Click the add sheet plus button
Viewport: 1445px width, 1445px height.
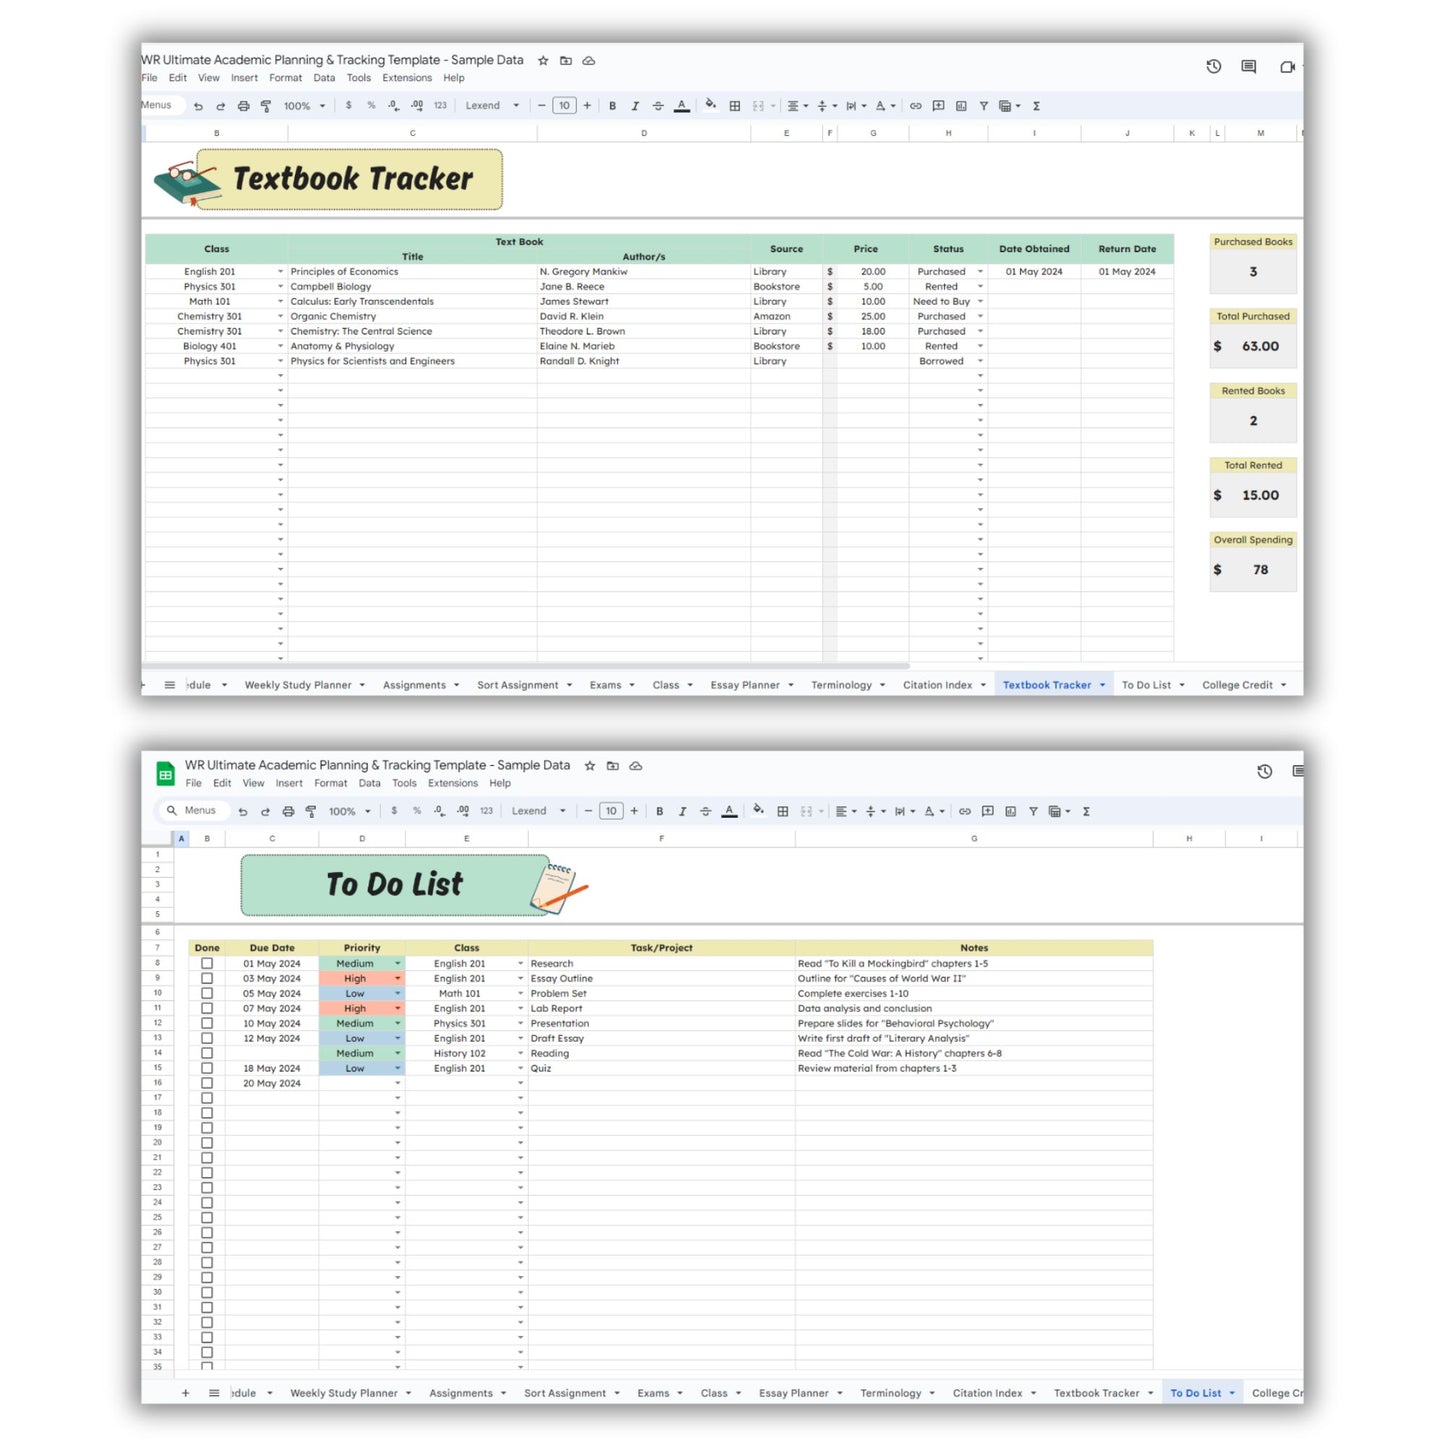click(185, 1393)
